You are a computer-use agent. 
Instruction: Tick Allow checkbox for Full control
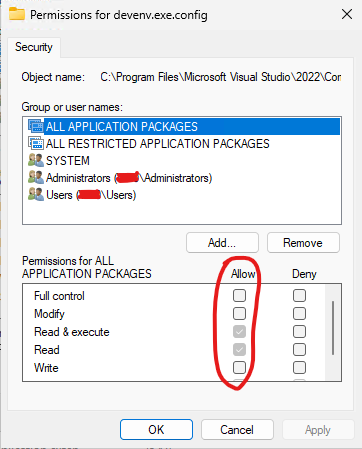(x=239, y=295)
